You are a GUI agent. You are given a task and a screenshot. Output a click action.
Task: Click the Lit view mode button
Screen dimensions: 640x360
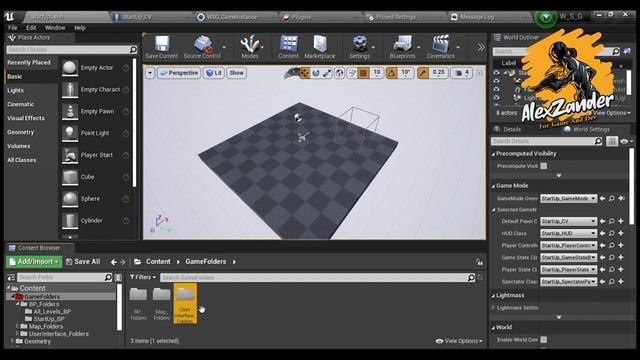214,73
